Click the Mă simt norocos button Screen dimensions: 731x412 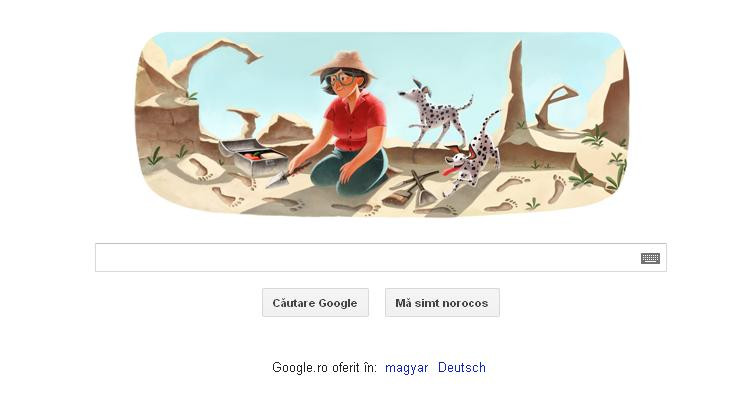coord(442,302)
